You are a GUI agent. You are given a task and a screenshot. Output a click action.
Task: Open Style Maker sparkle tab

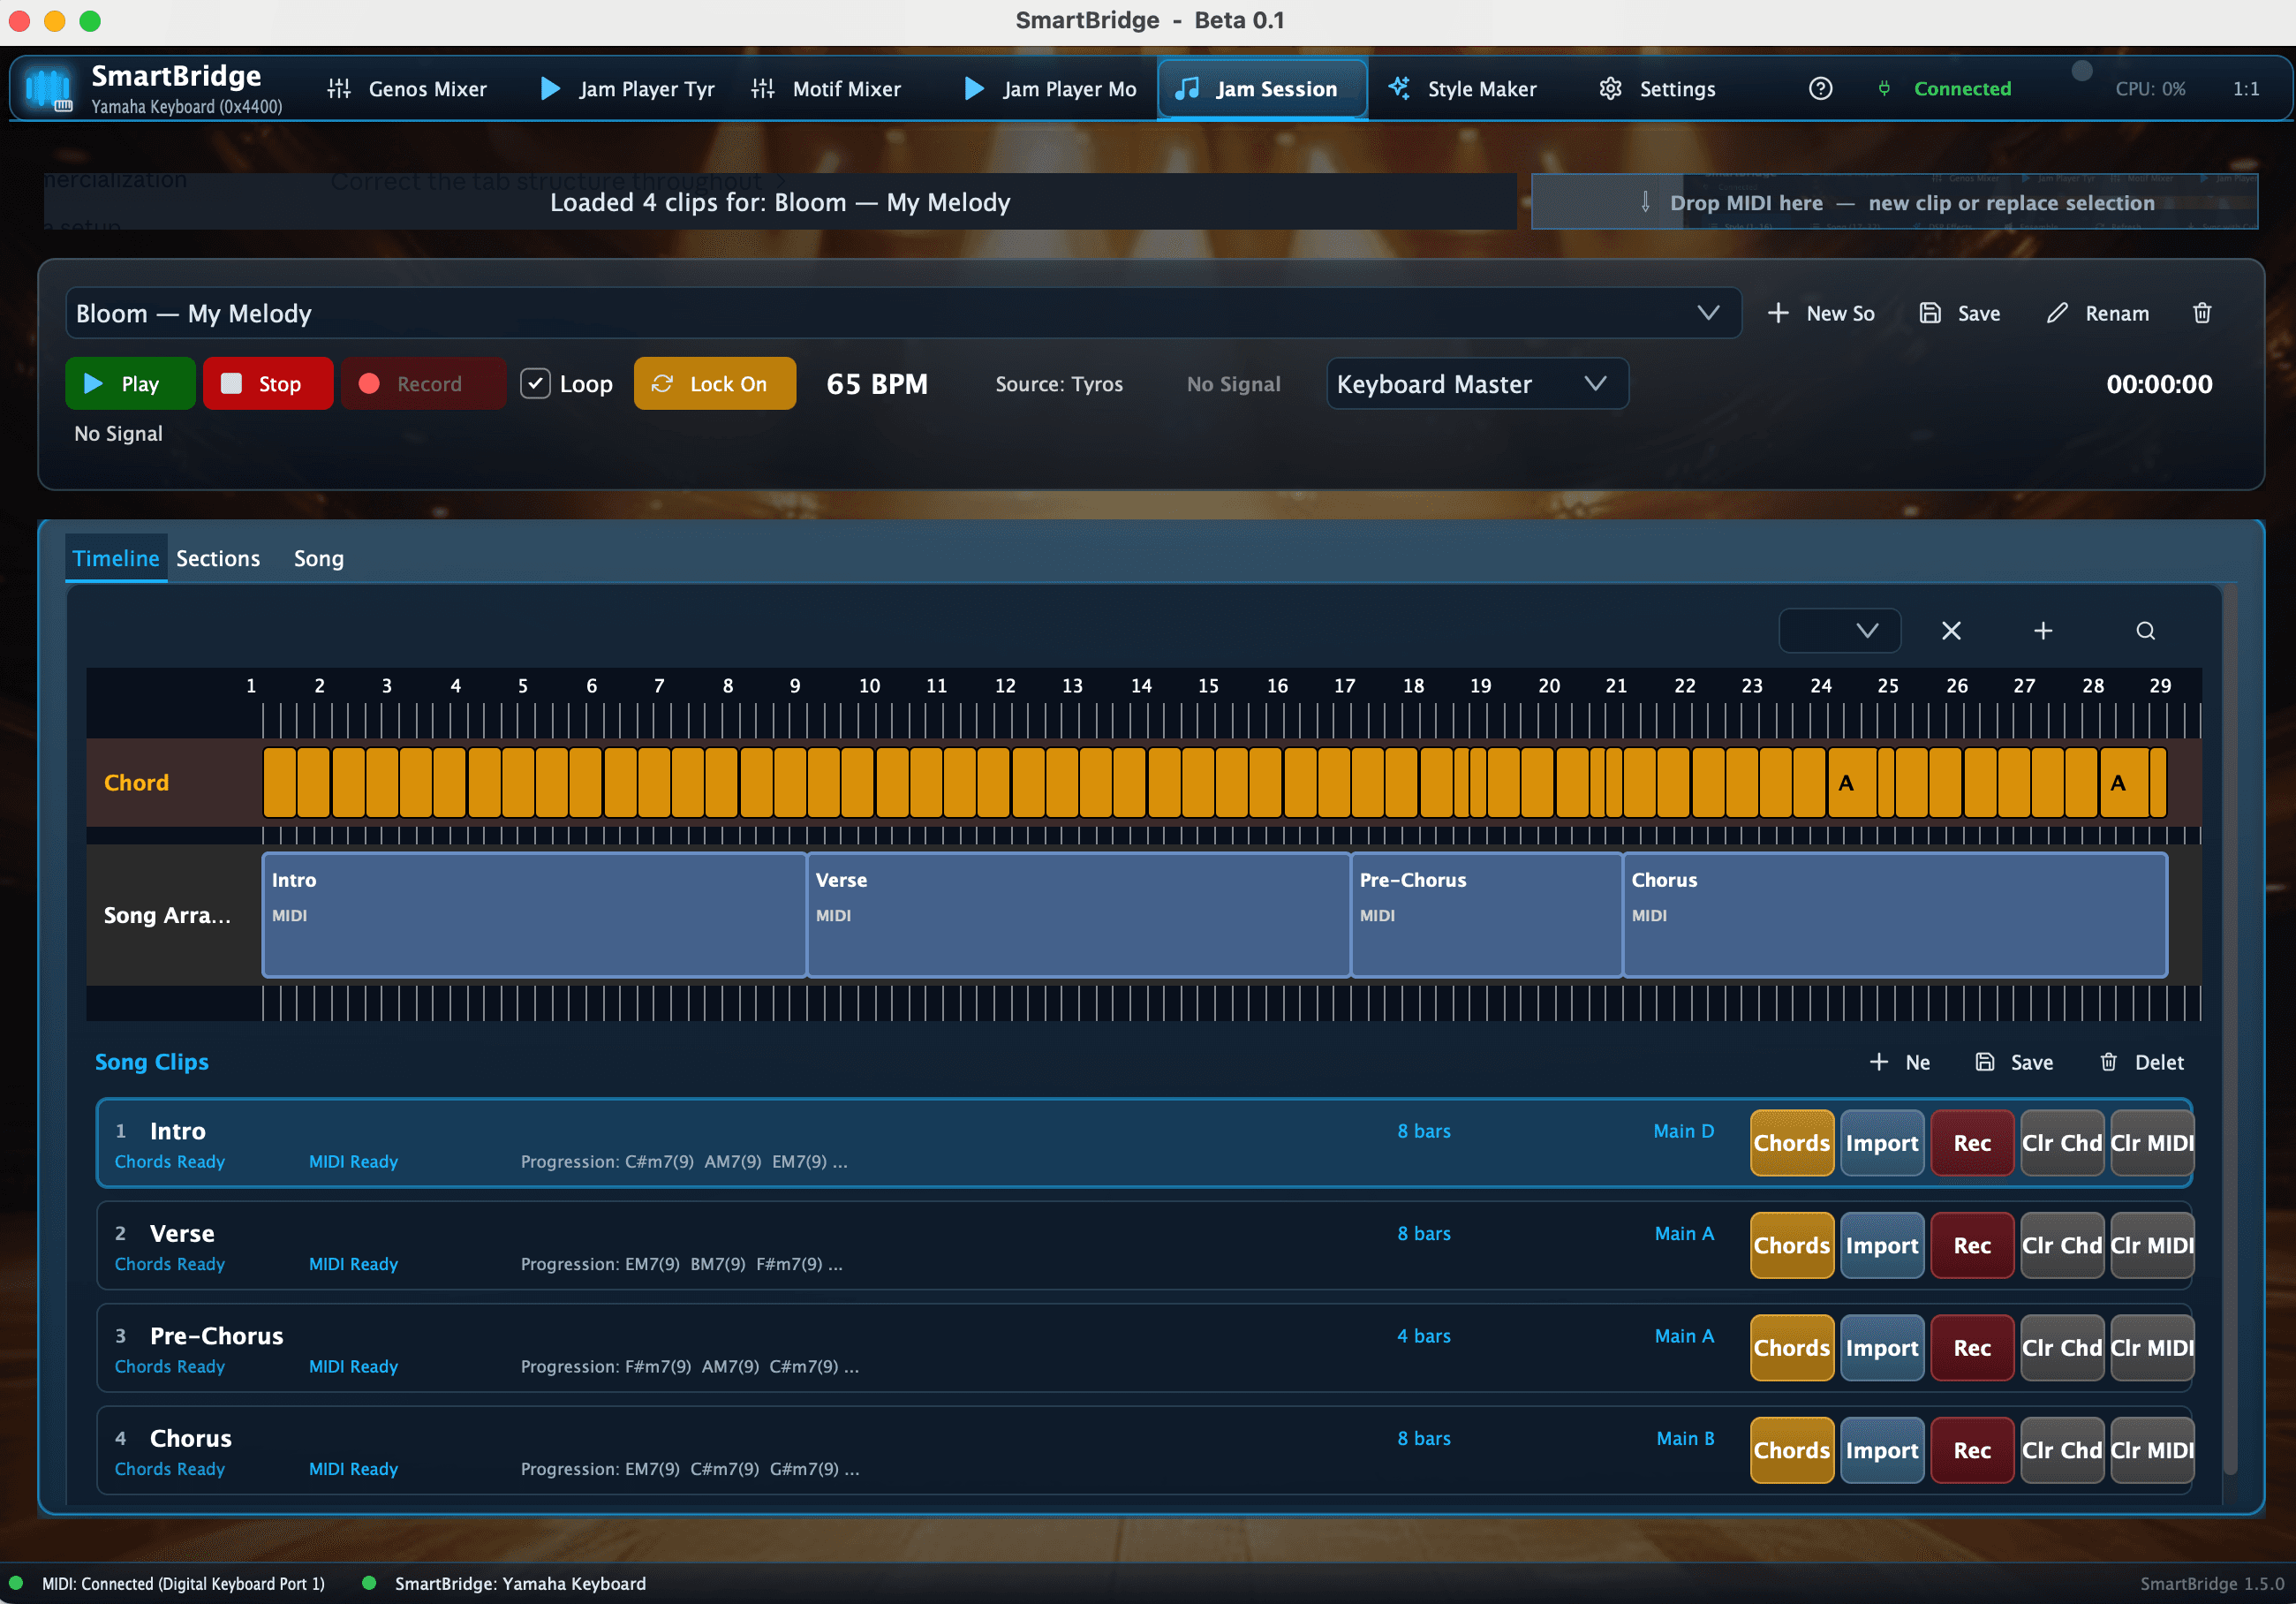pos(1462,89)
